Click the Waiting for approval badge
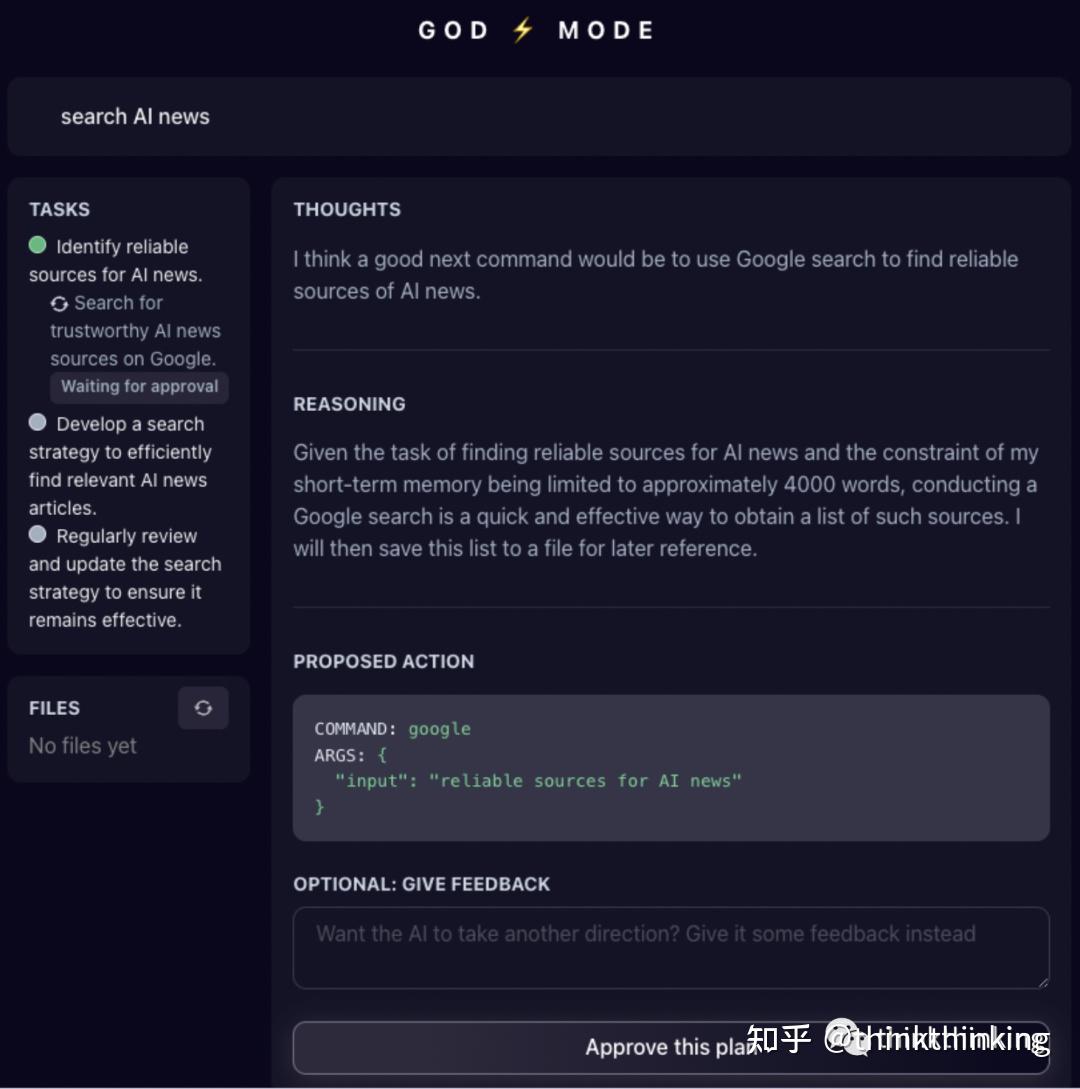This screenshot has width=1080, height=1089. 139,387
